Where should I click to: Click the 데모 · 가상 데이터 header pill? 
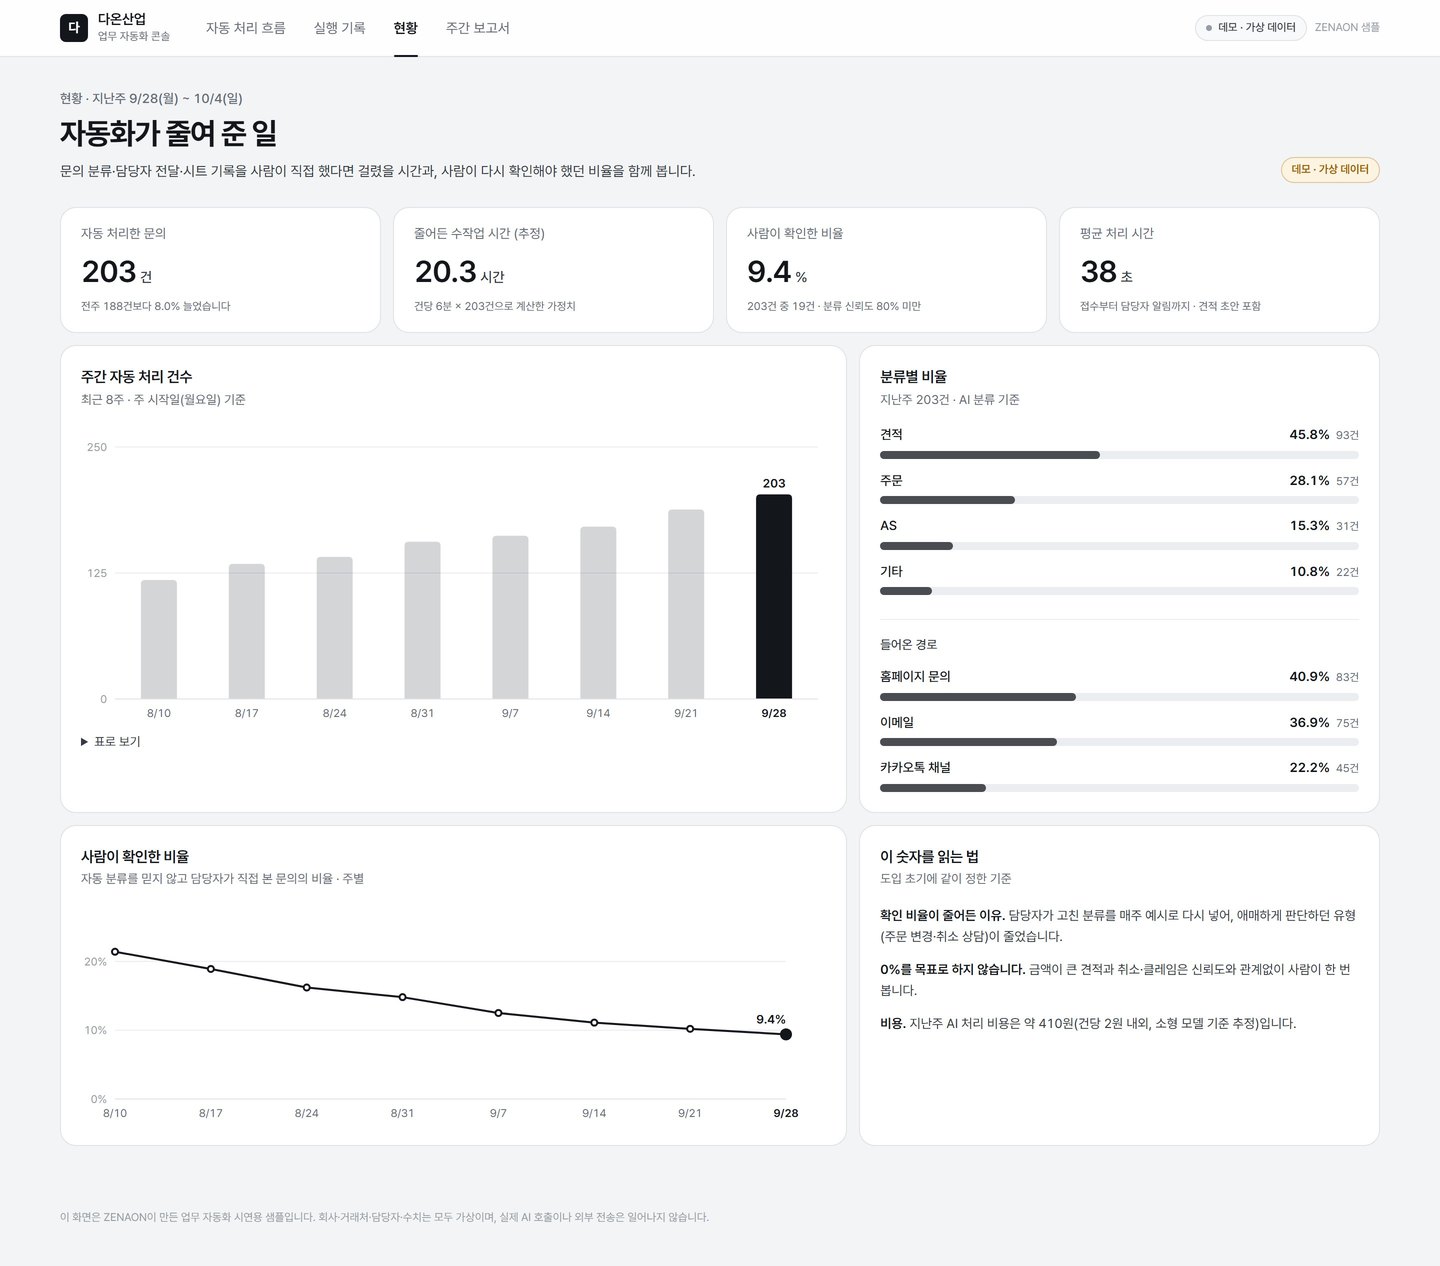click(x=1251, y=28)
